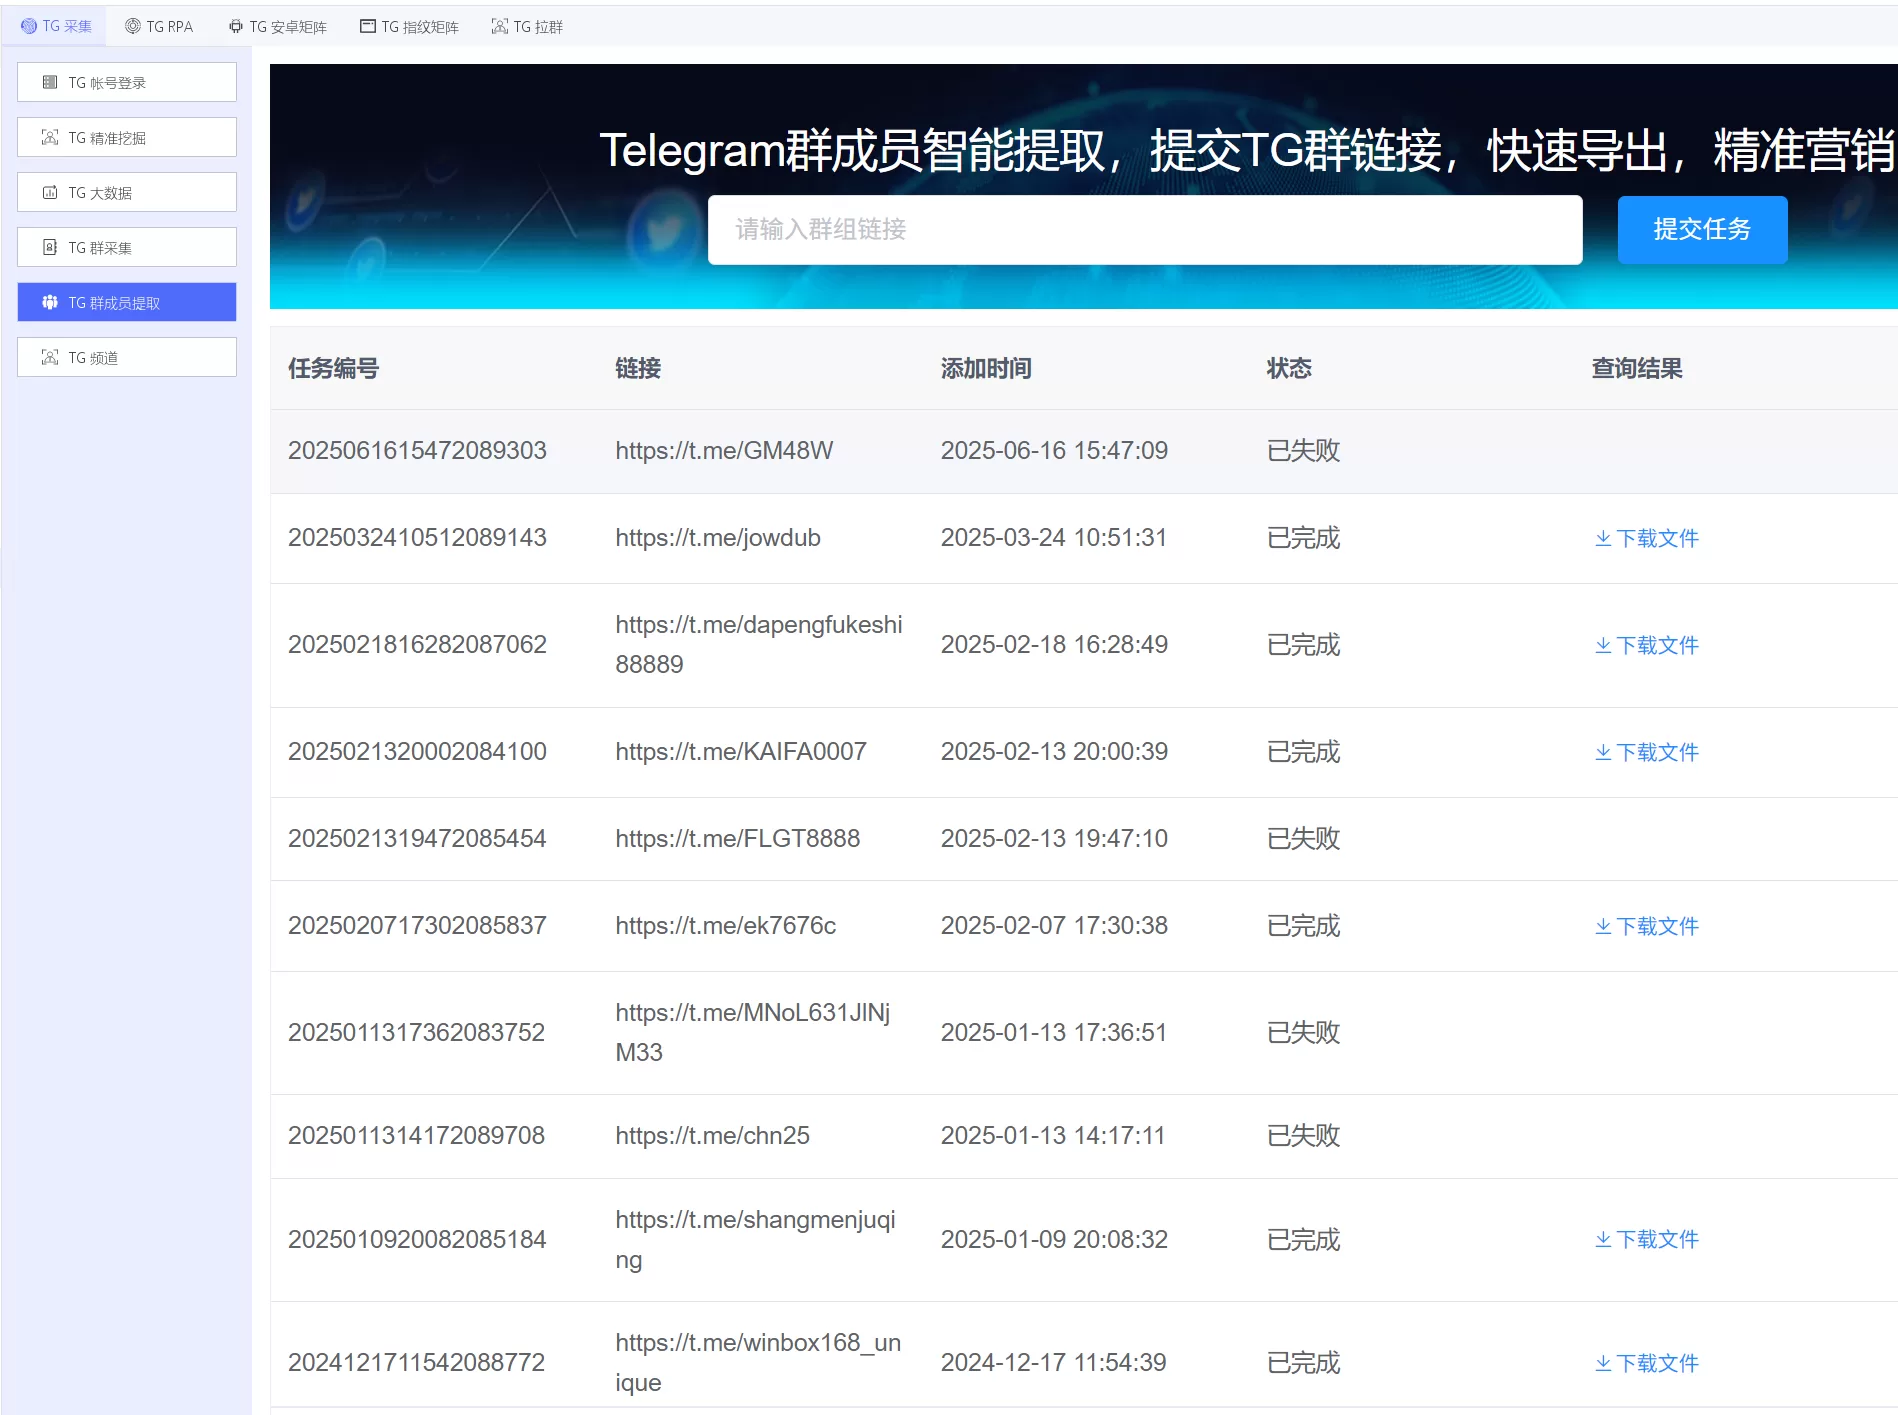Click the TG 大数据 chart icon
This screenshot has width=1898, height=1415.
coord(50,192)
